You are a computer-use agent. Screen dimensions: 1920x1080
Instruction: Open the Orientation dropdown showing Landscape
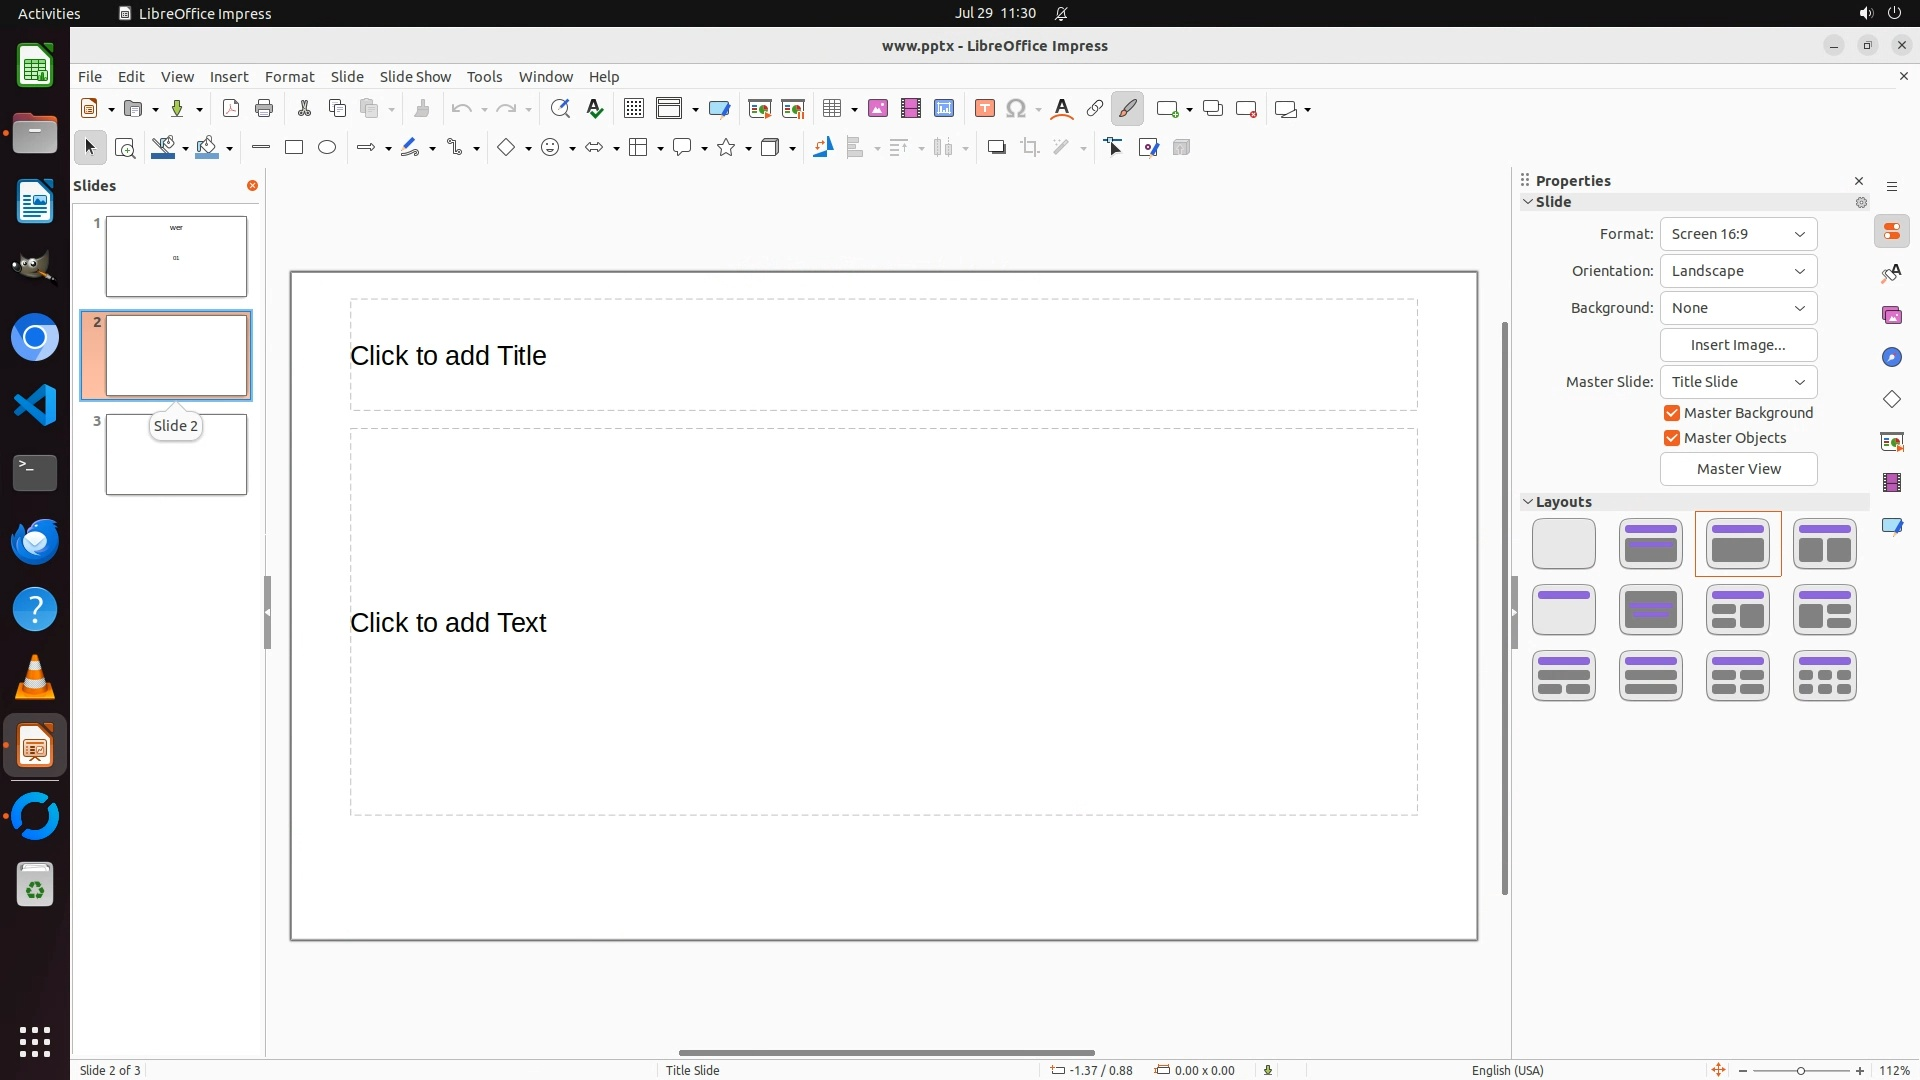pos(1738,271)
